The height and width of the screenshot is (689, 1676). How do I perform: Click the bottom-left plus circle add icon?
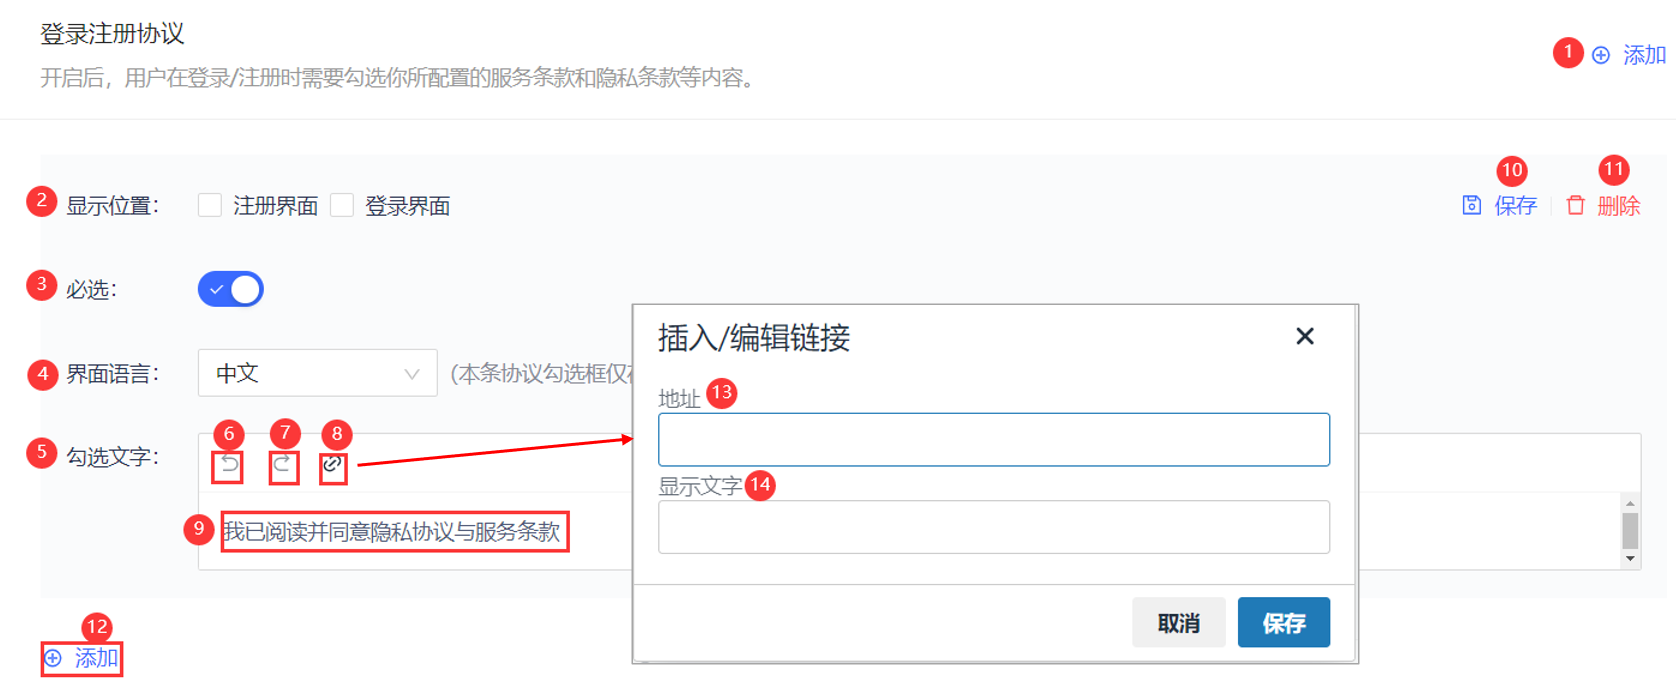tap(54, 658)
